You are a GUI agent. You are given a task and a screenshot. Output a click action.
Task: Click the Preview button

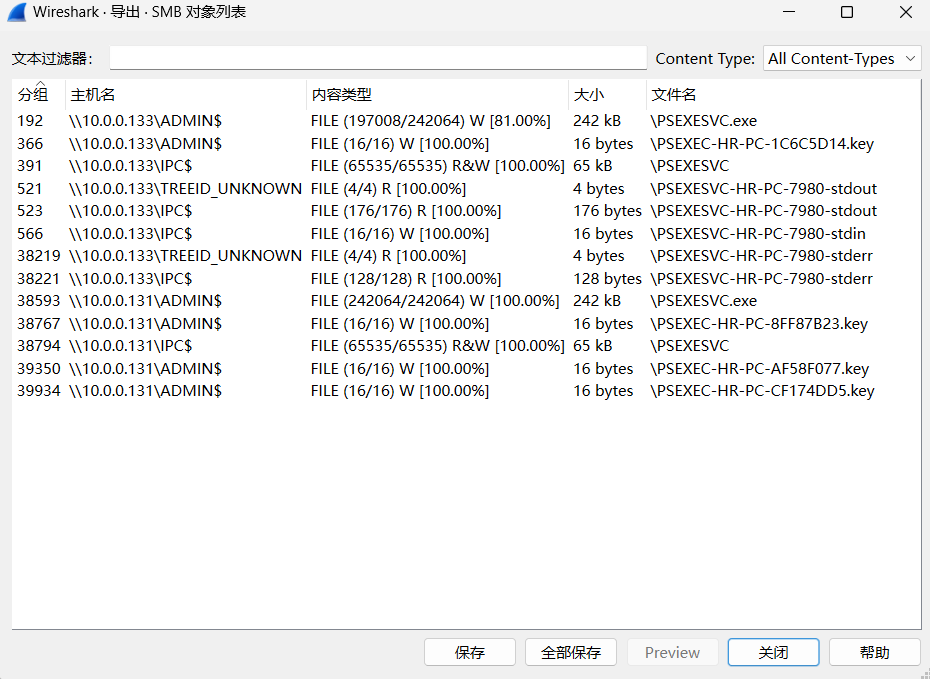click(x=672, y=652)
